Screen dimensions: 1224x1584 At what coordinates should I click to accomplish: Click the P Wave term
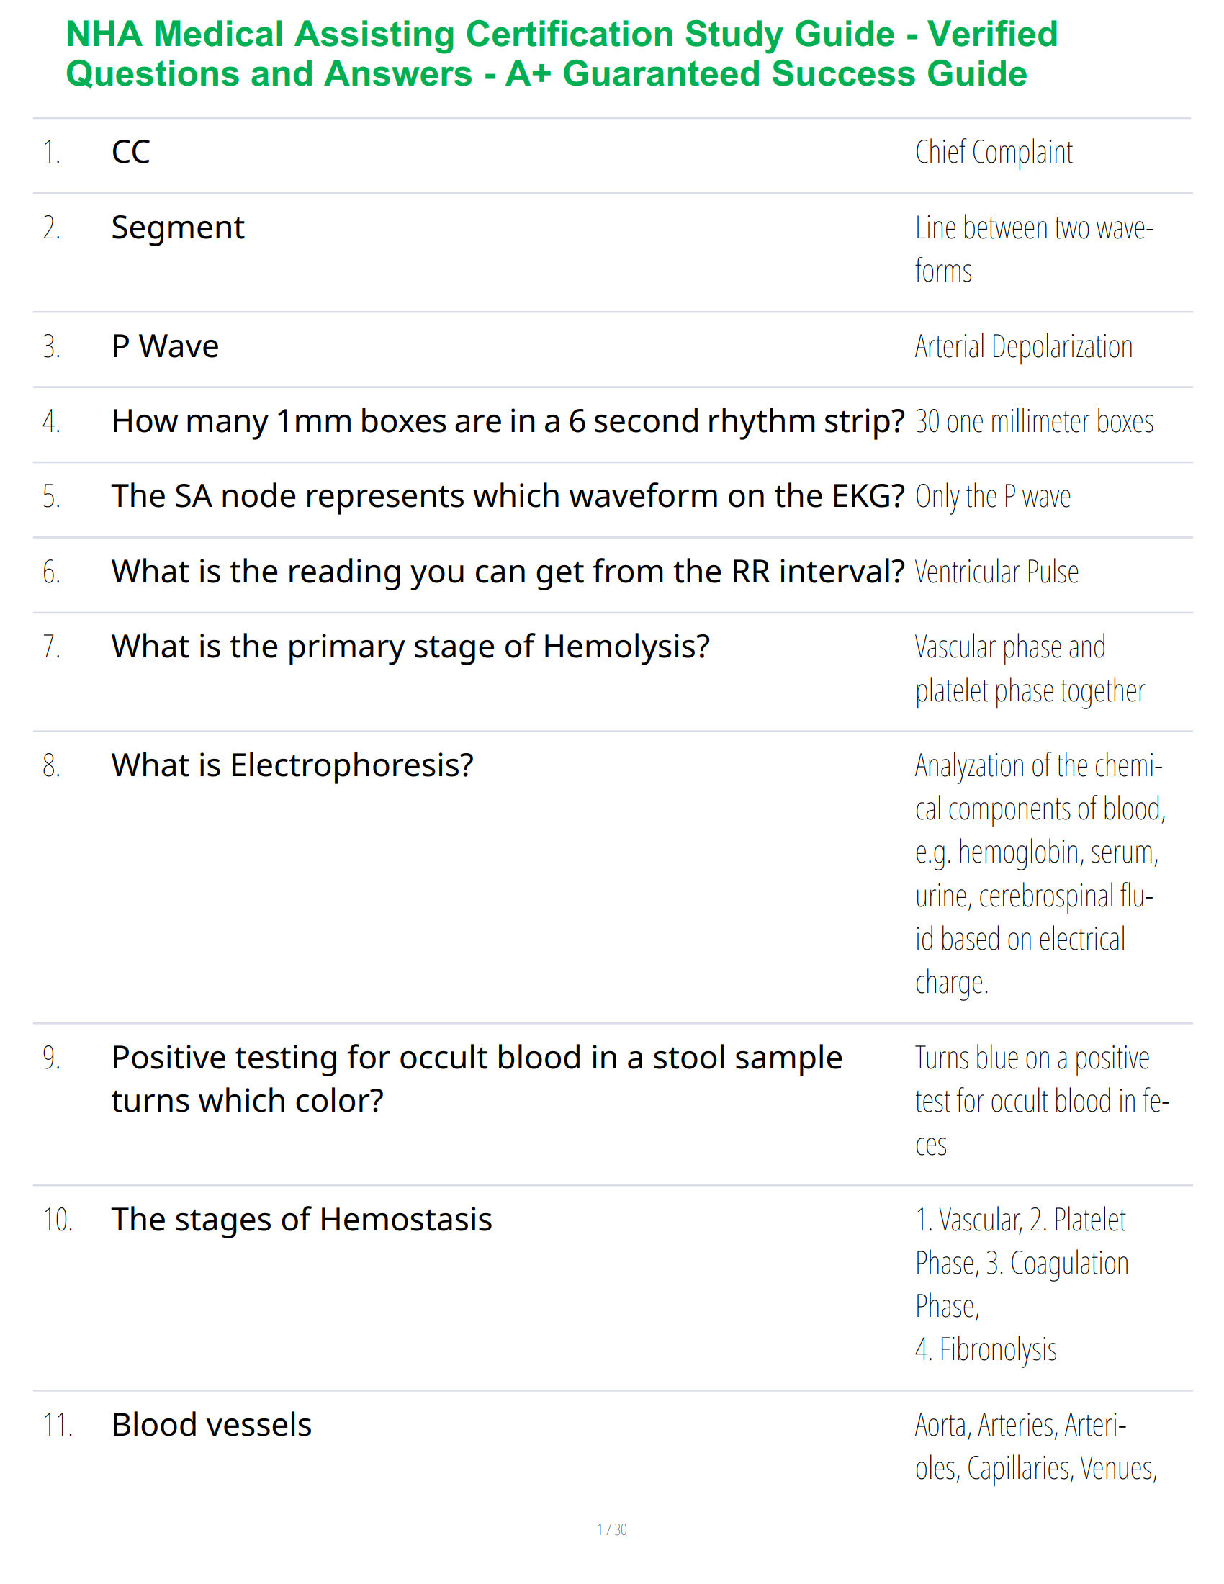coord(165,346)
